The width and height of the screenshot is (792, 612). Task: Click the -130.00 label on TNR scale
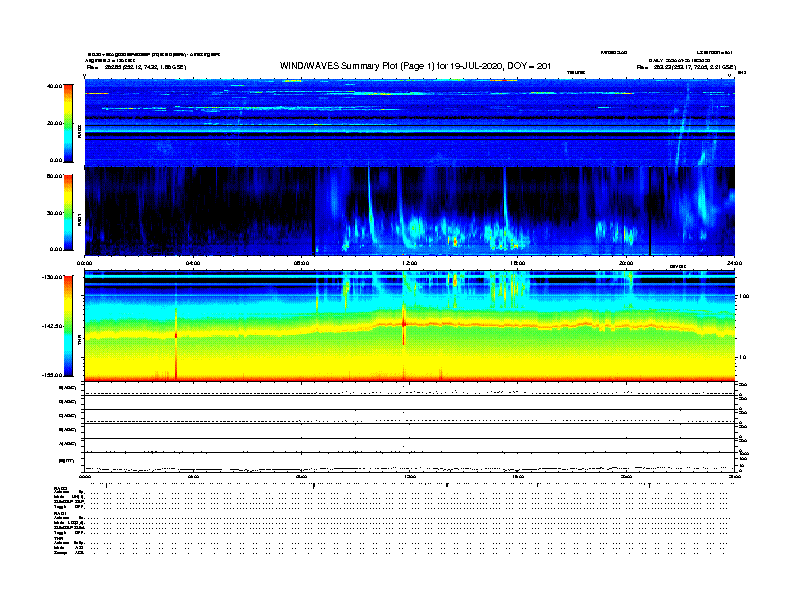[52, 277]
